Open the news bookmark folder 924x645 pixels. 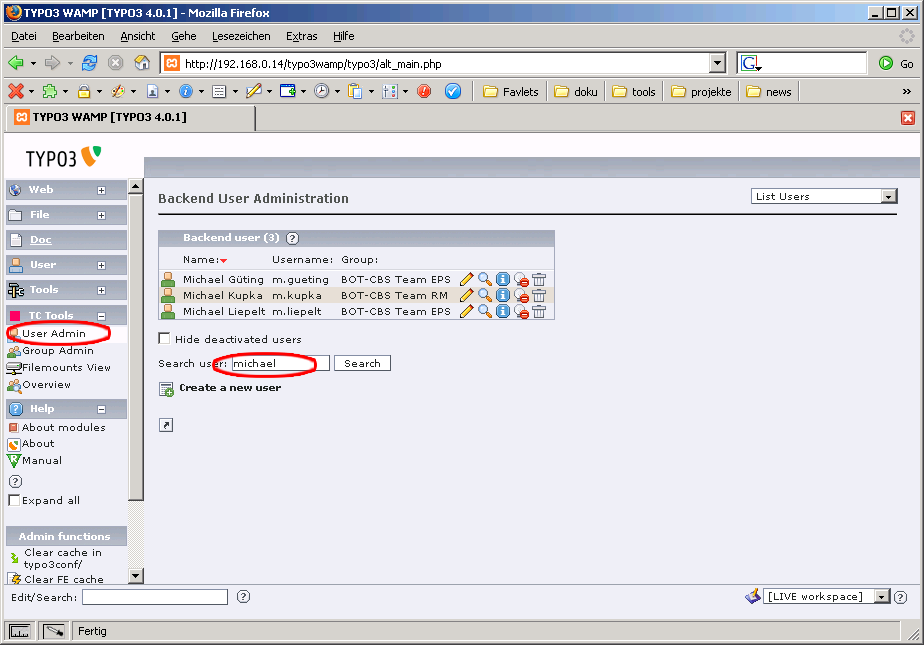769,91
